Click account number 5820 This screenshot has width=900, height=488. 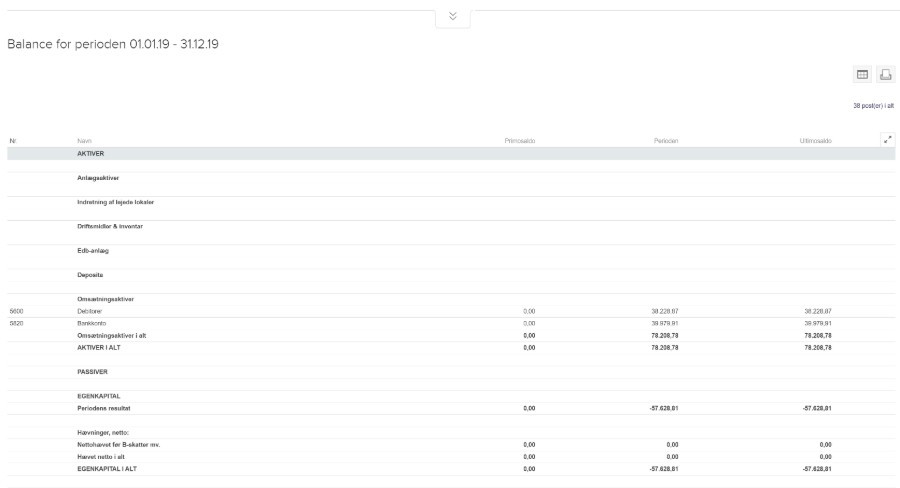(x=16, y=323)
